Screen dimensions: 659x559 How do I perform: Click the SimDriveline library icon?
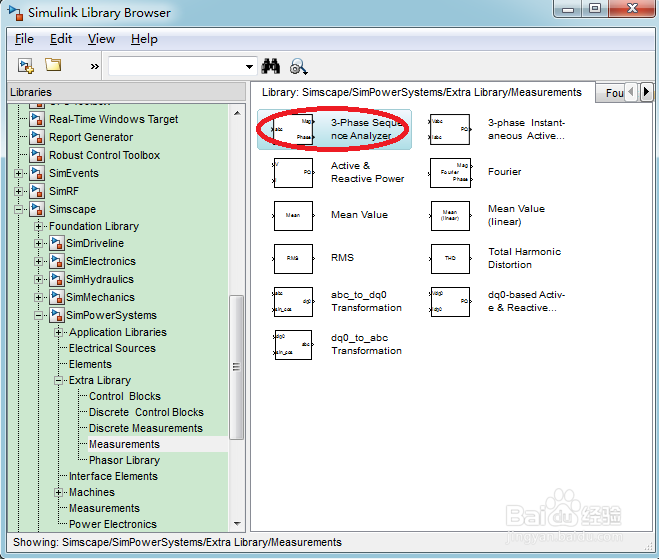point(57,243)
